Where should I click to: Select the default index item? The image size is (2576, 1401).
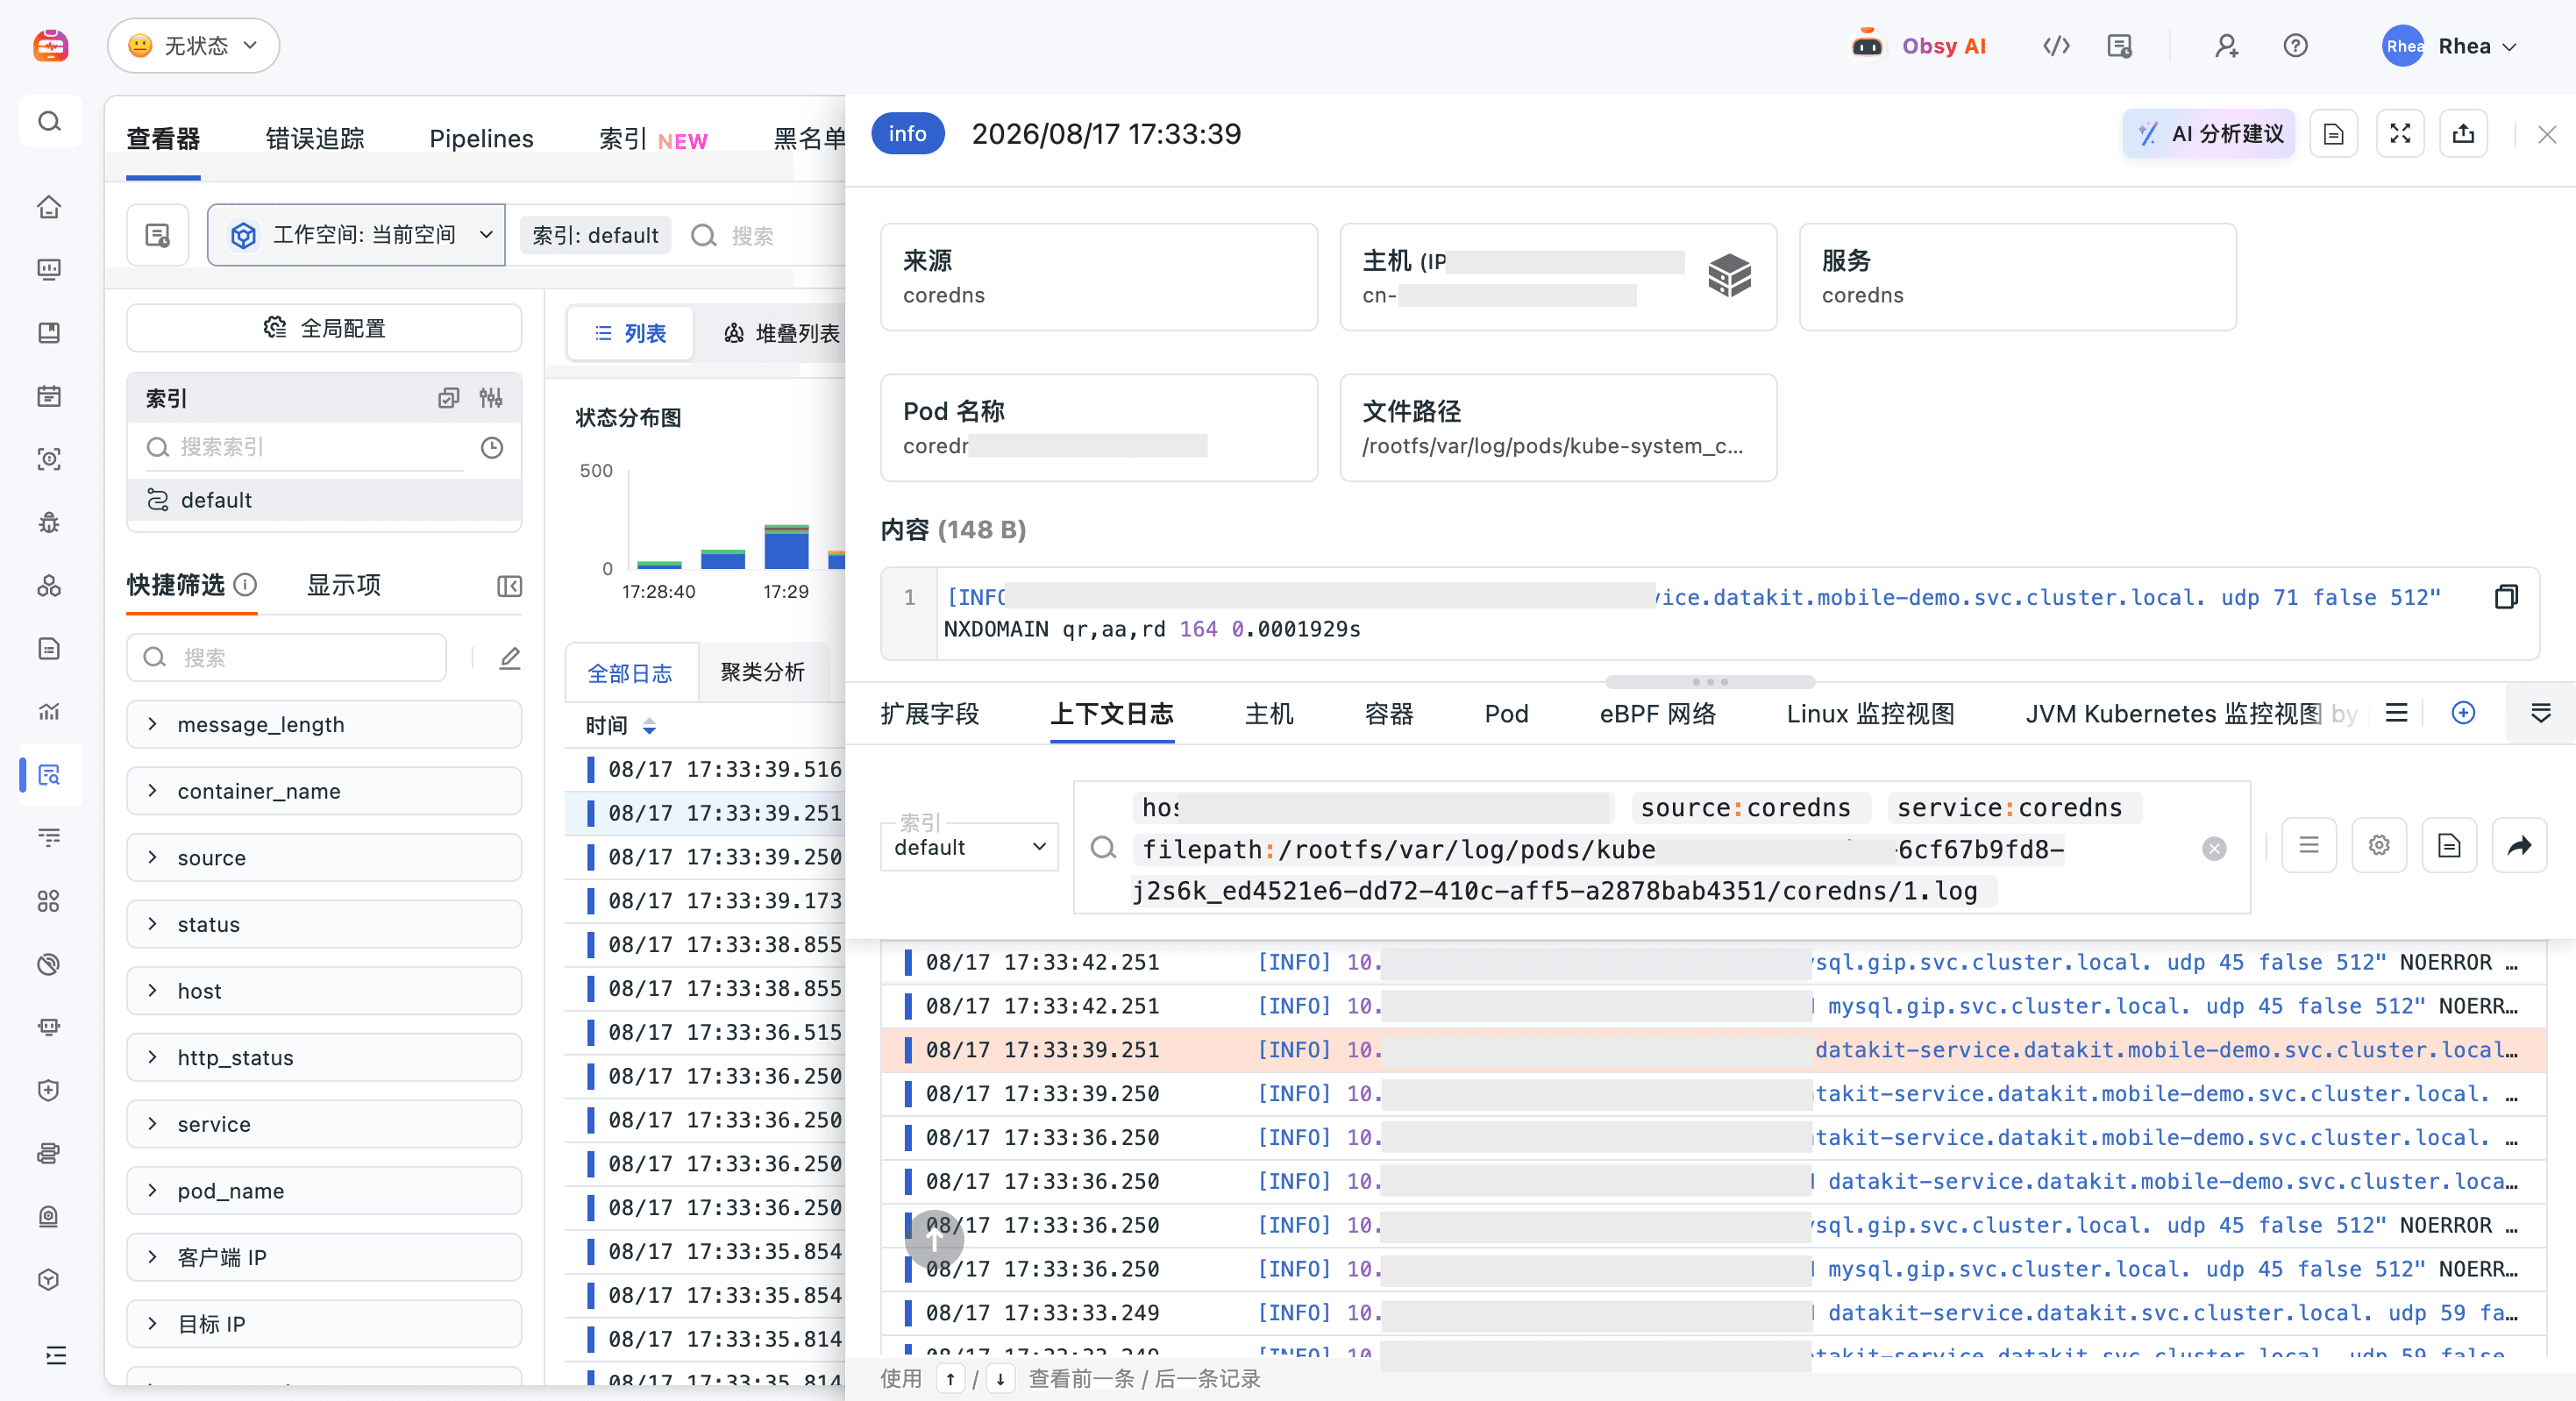click(x=324, y=500)
